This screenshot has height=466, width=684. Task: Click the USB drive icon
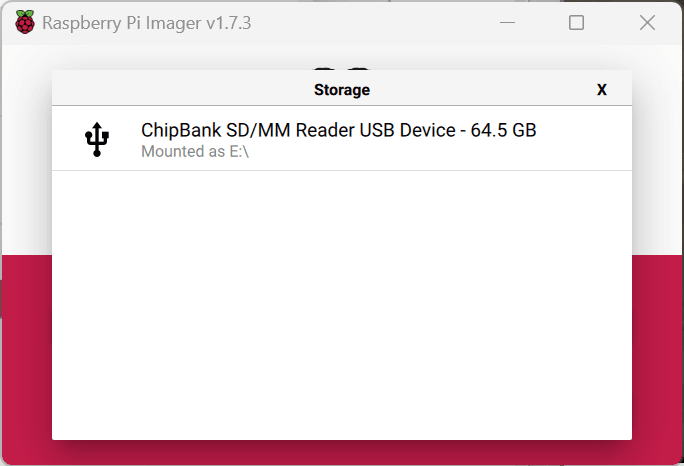click(x=96, y=140)
